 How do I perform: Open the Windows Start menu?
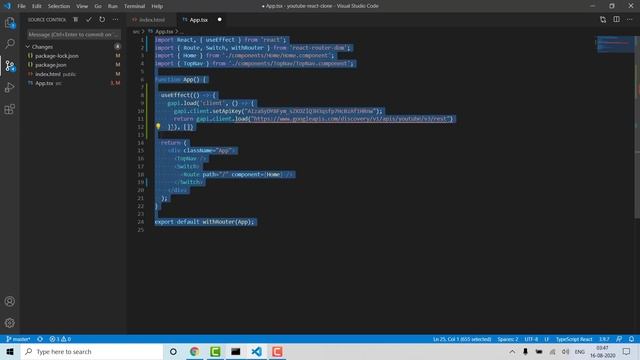pyautogui.click(x=10, y=351)
